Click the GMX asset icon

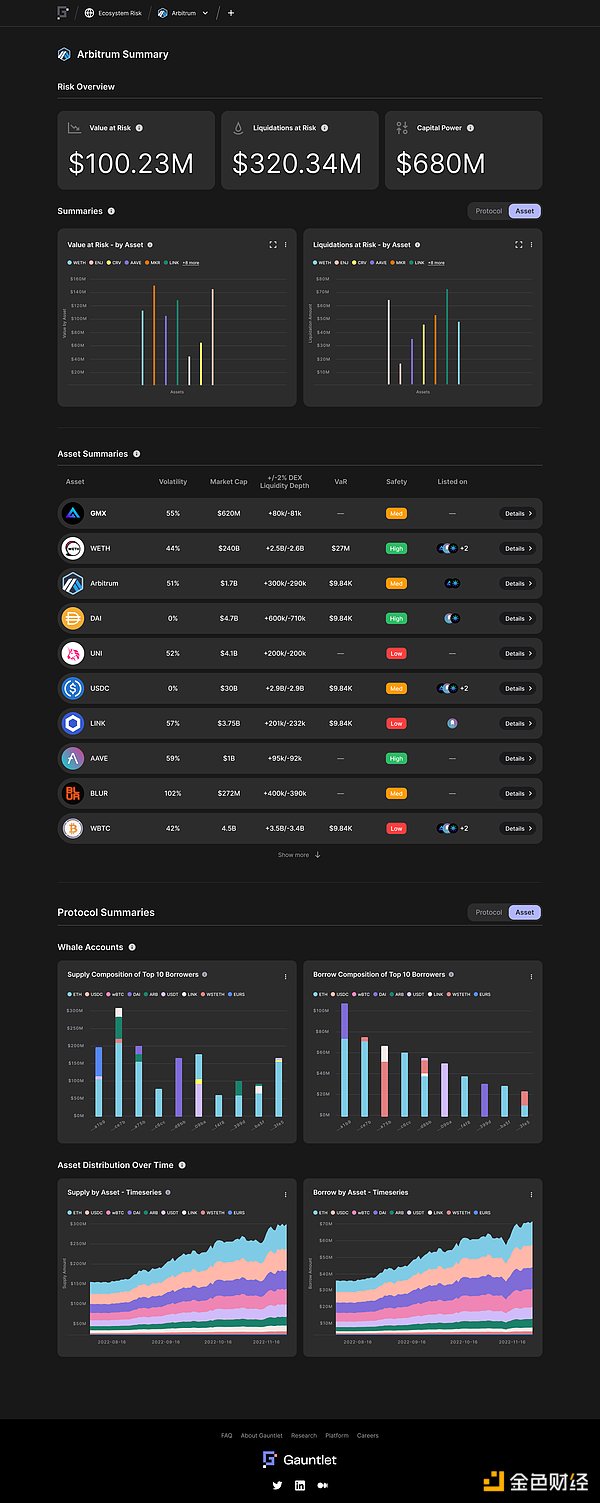(x=75, y=513)
